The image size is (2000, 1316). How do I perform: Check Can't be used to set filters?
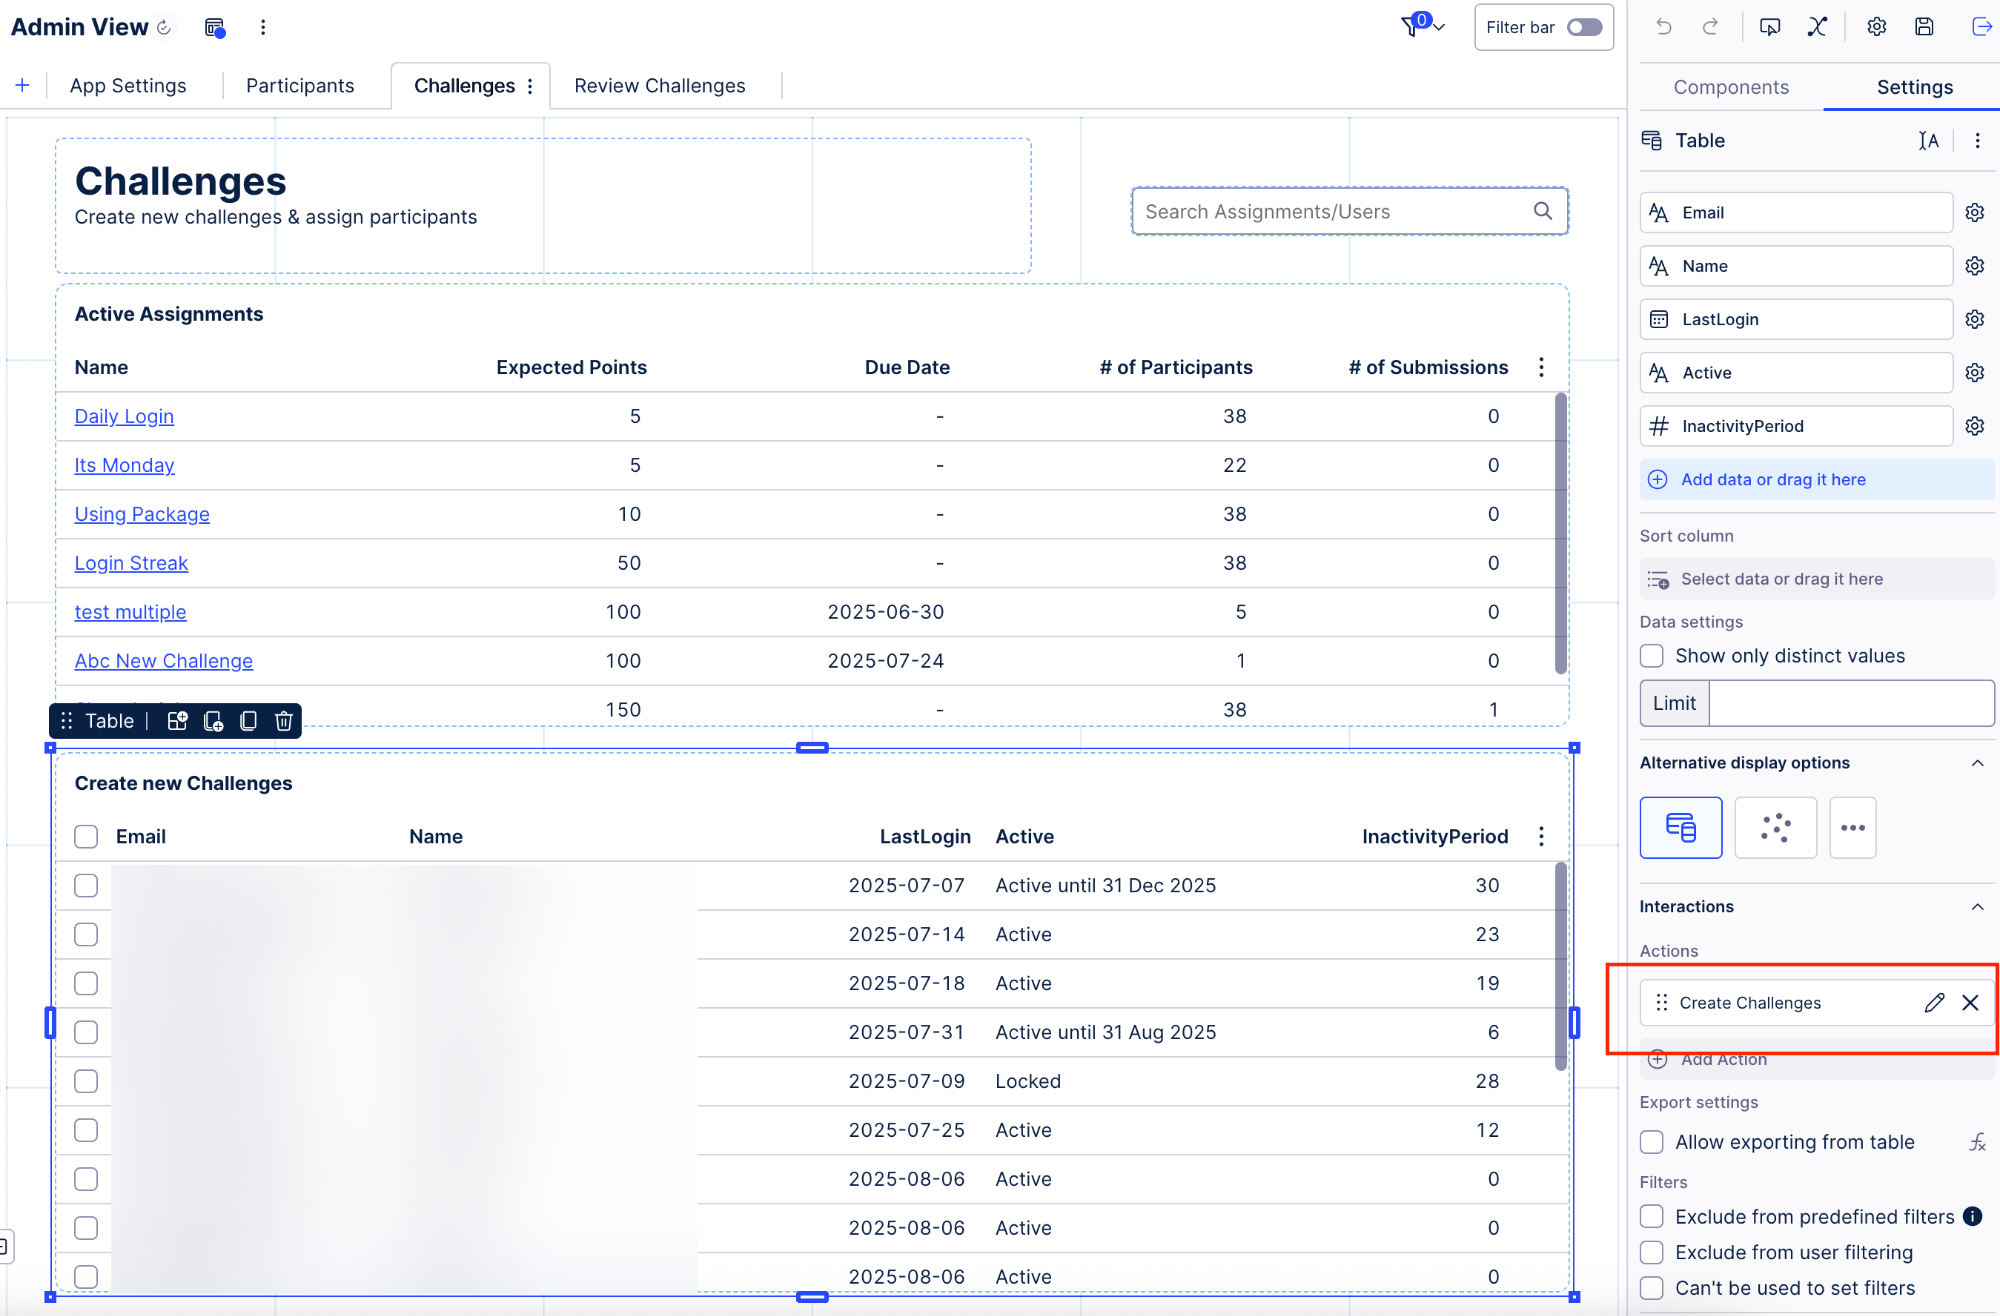(x=1652, y=1288)
